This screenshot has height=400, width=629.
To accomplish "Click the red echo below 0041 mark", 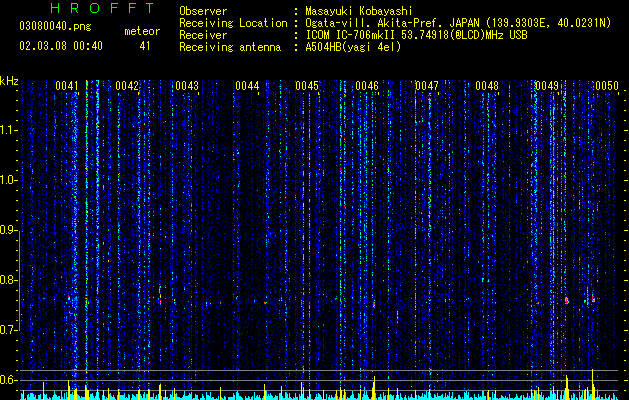I will [69, 297].
